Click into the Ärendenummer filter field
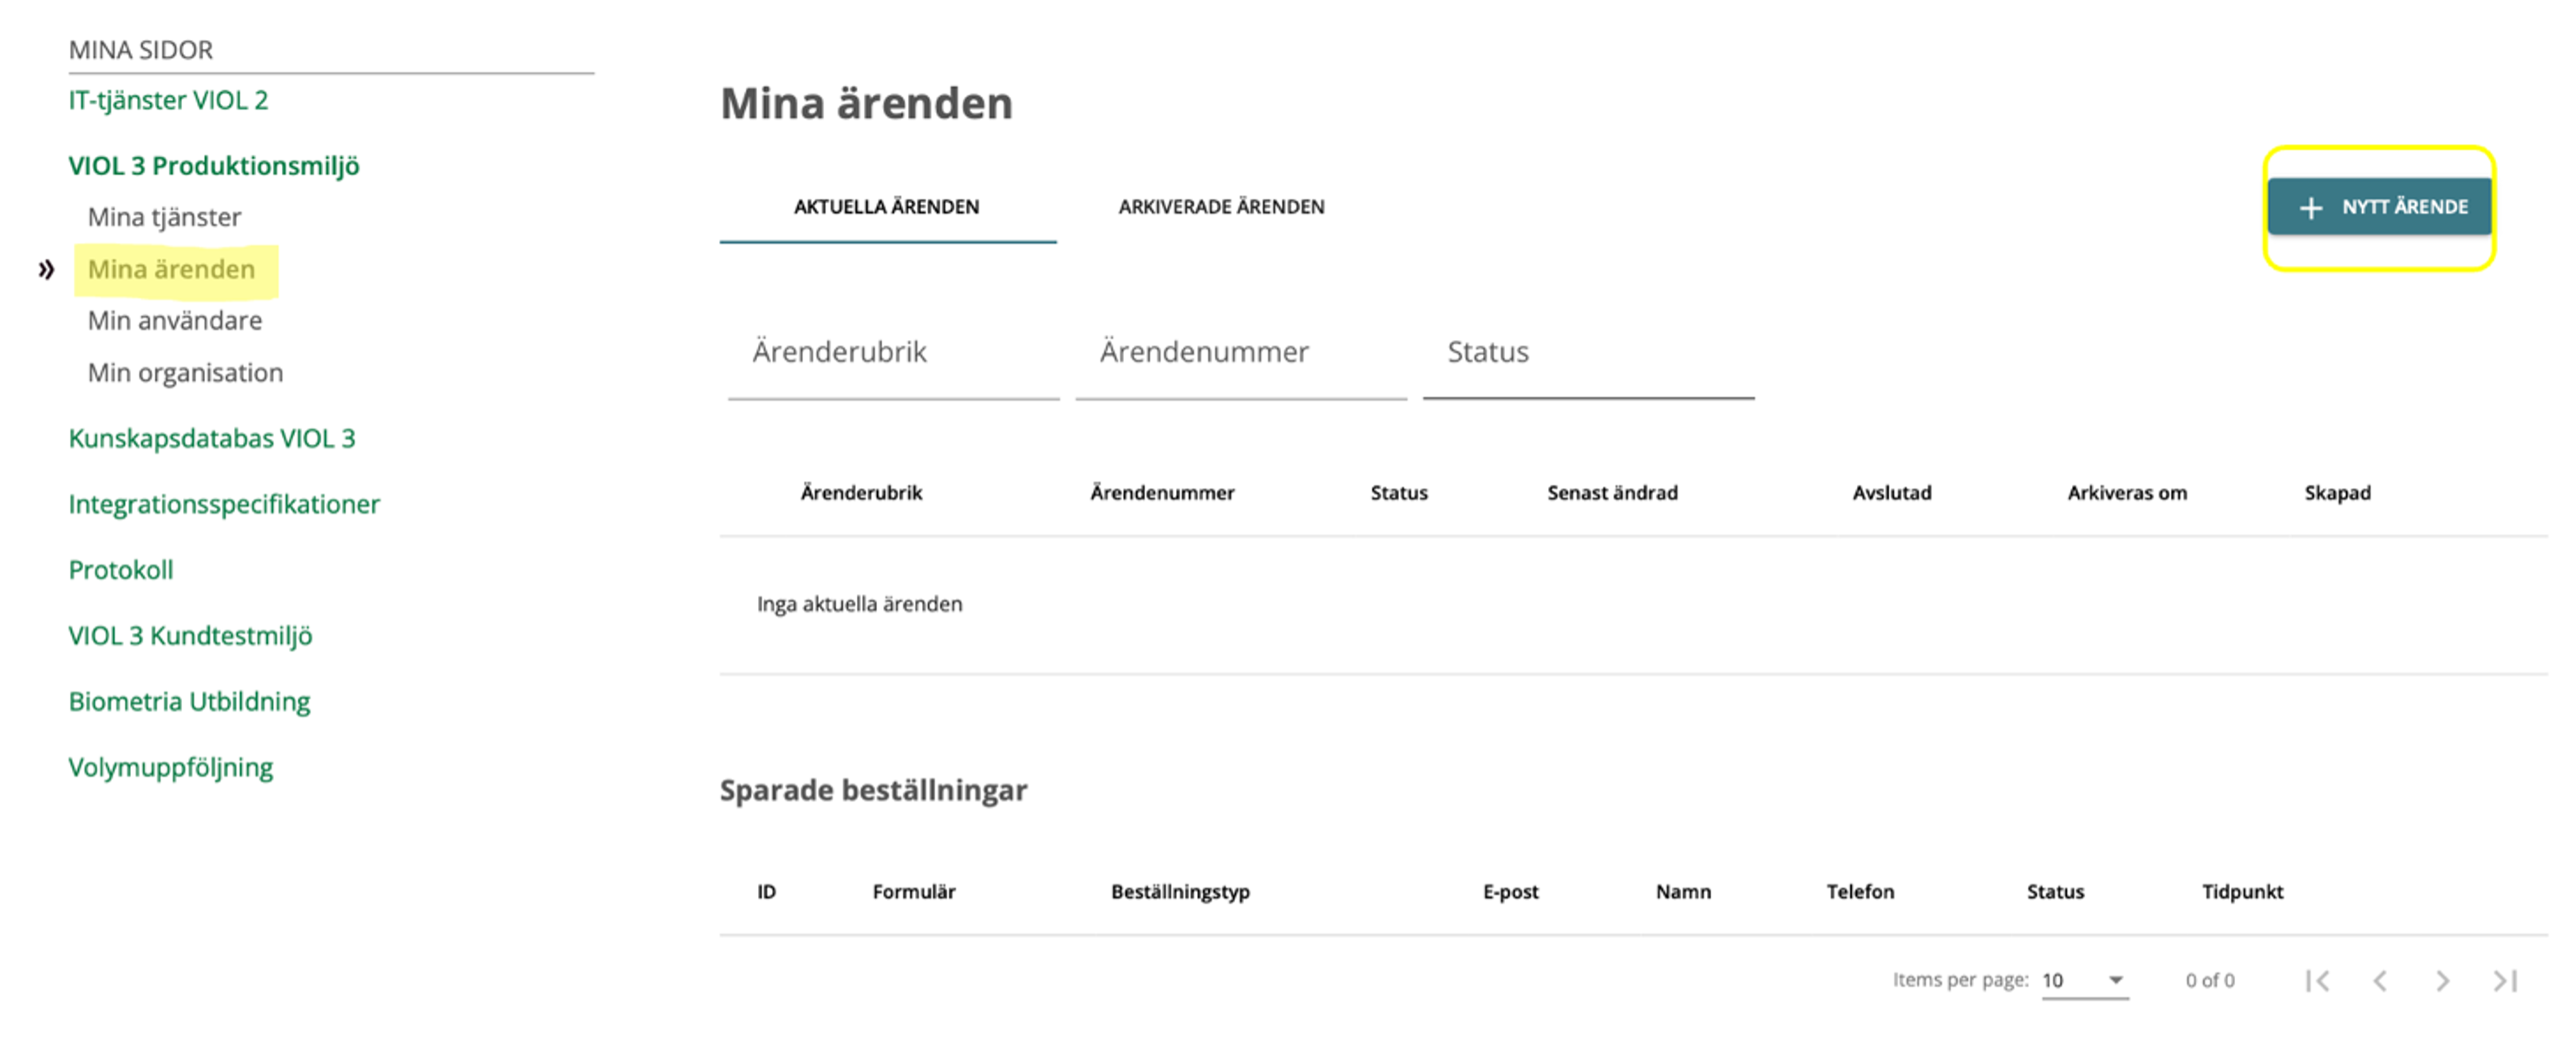Viewport: 2576px width, 1038px height. [x=1241, y=353]
